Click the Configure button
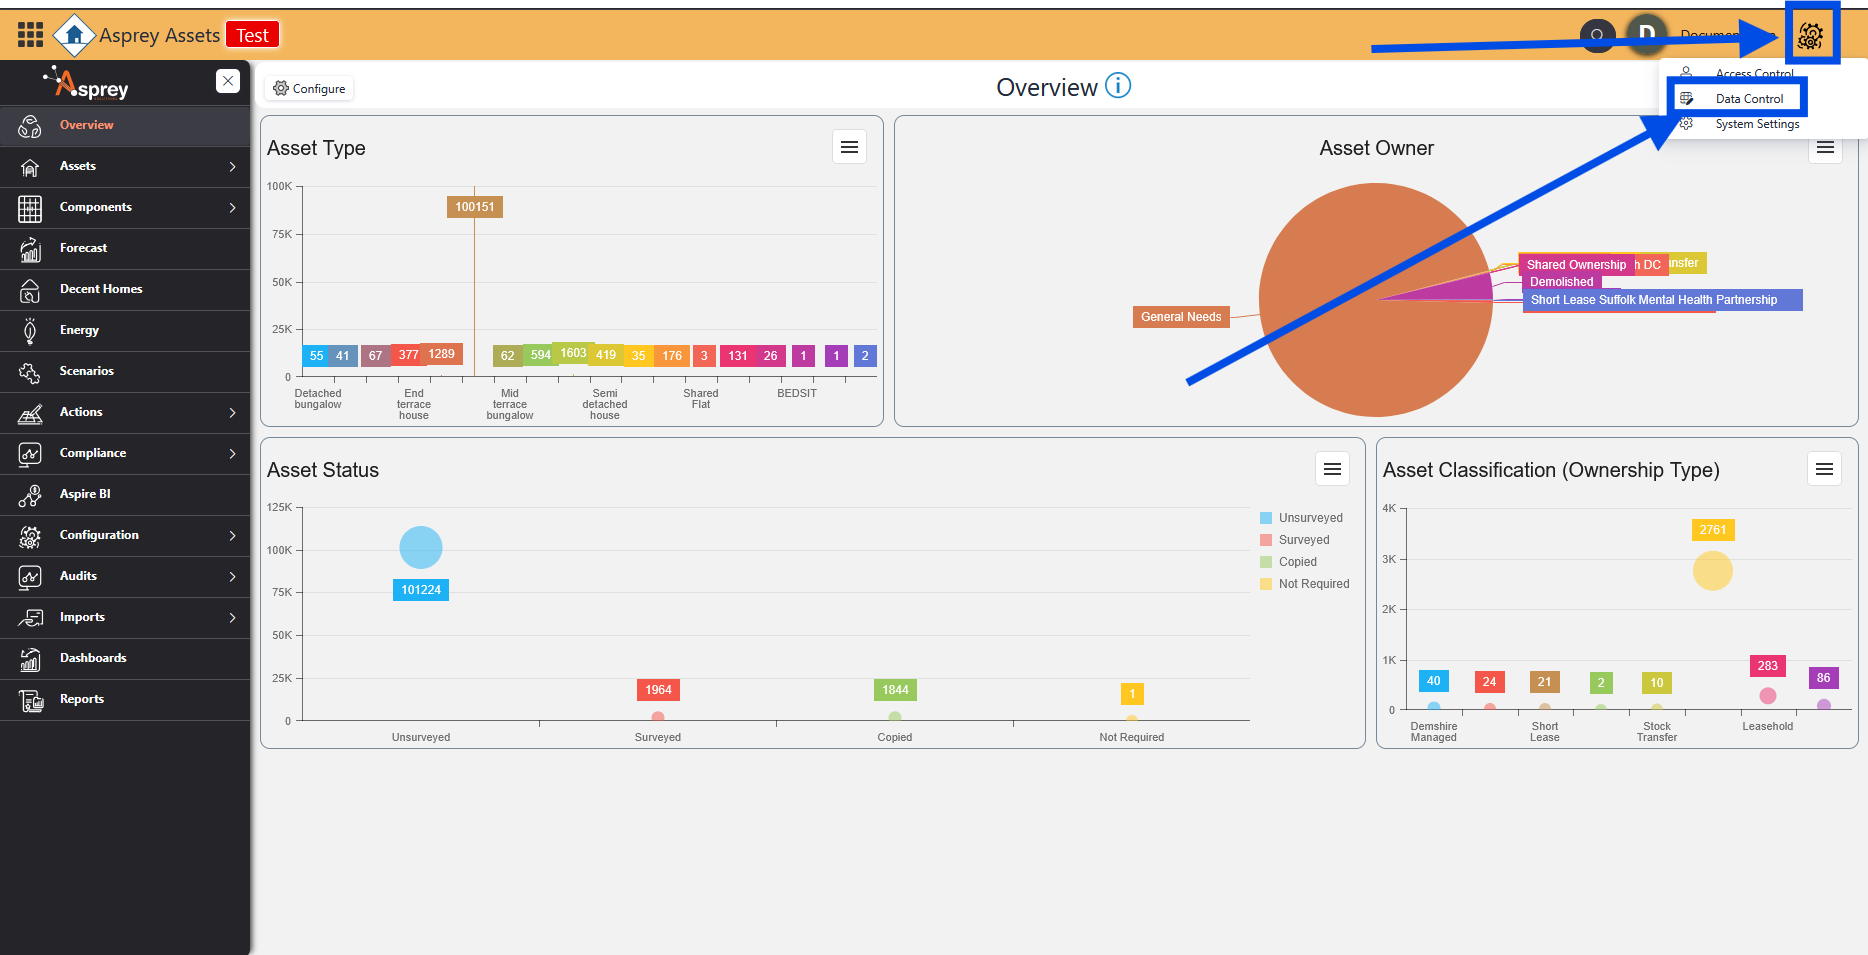The width and height of the screenshot is (1868, 955). click(309, 89)
